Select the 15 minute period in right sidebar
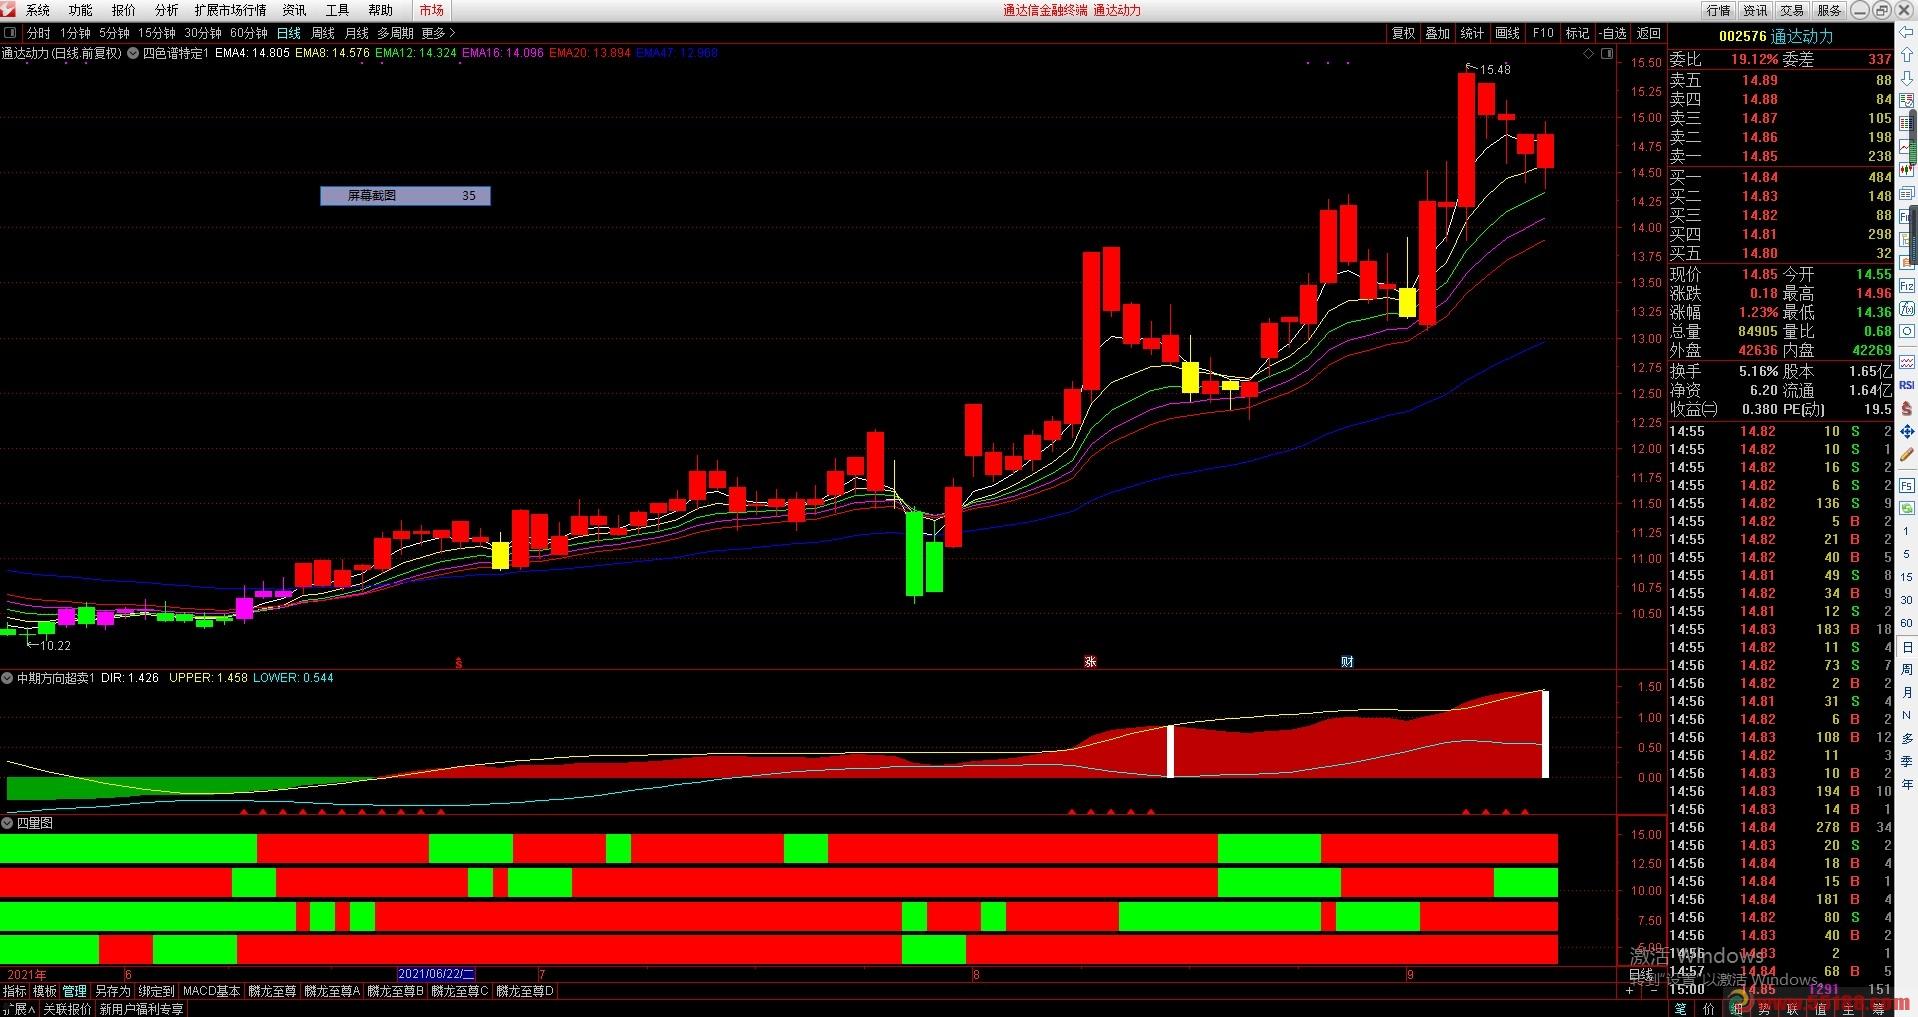1918x1017 pixels. (x=1907, y=577)
